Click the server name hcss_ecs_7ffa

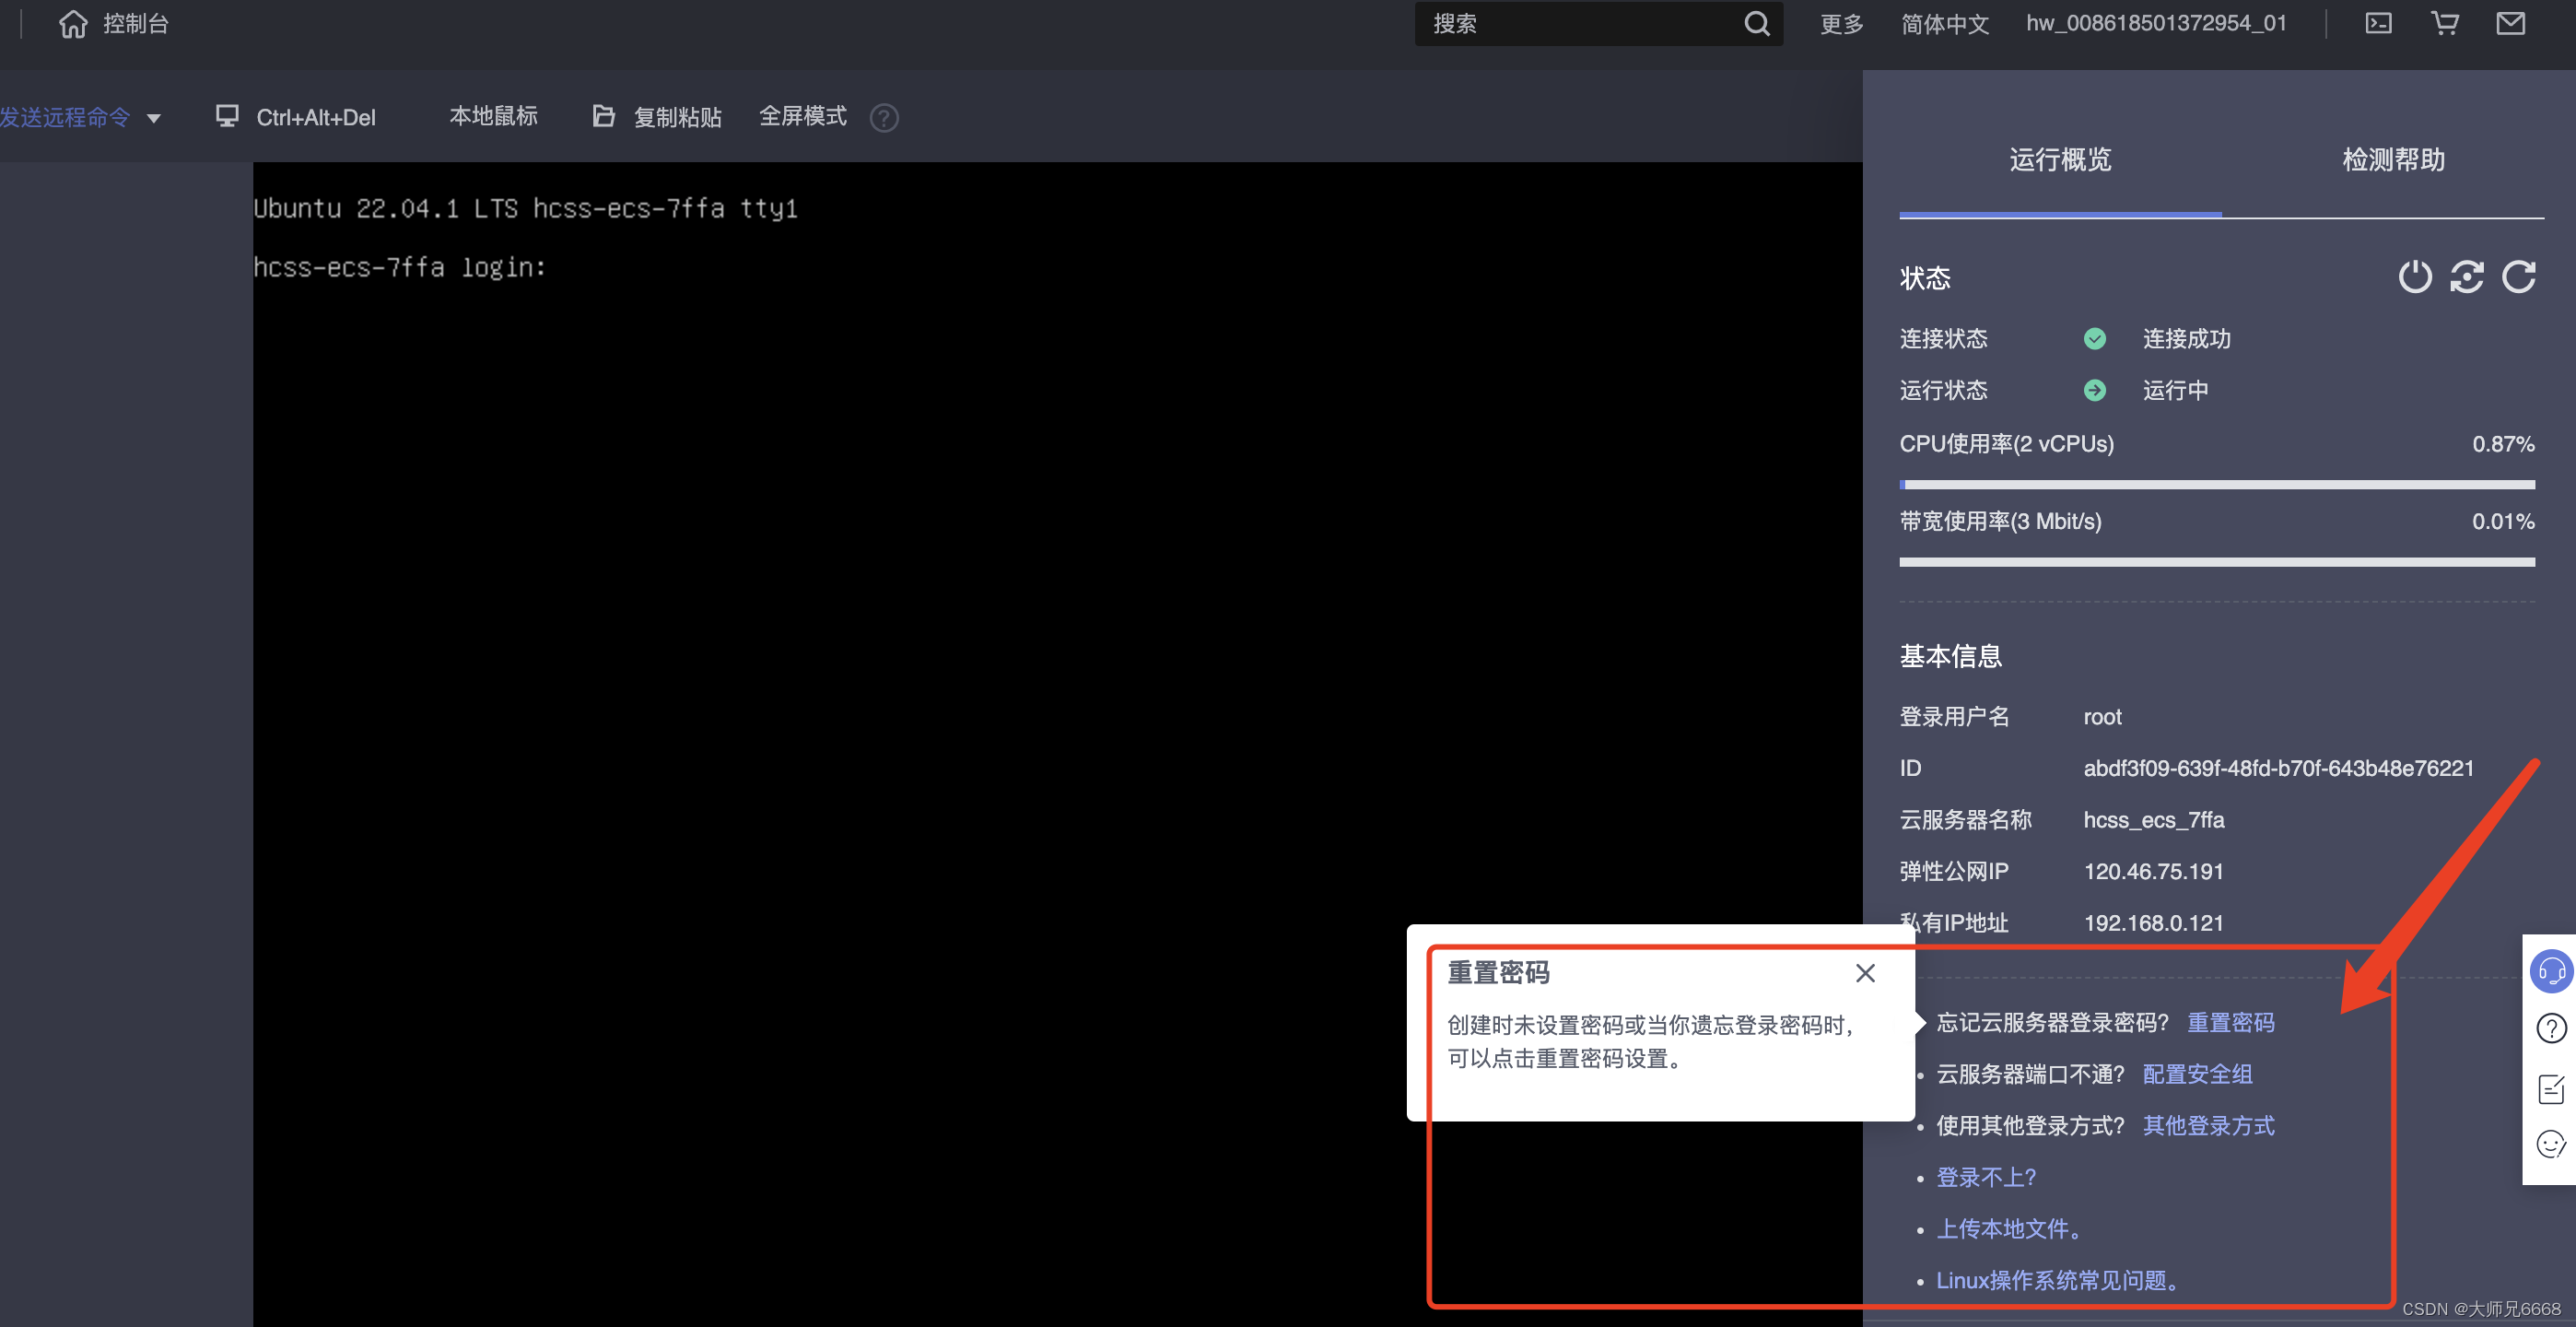(x=2153, y=820)
